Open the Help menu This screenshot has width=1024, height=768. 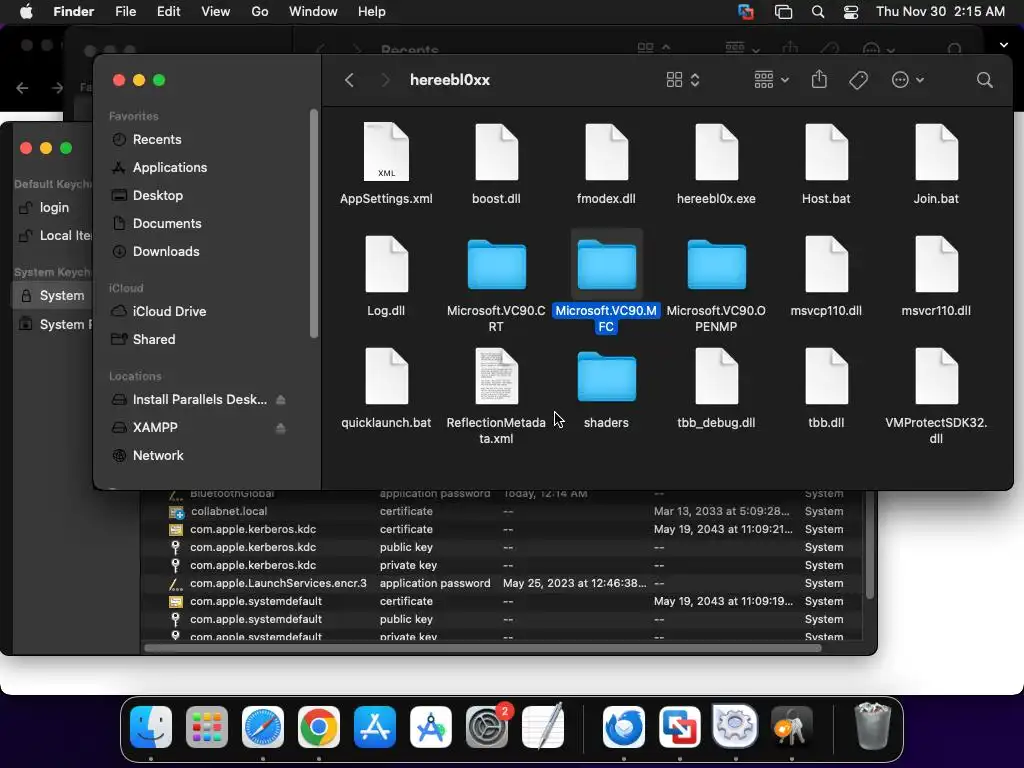coord(372,12)
